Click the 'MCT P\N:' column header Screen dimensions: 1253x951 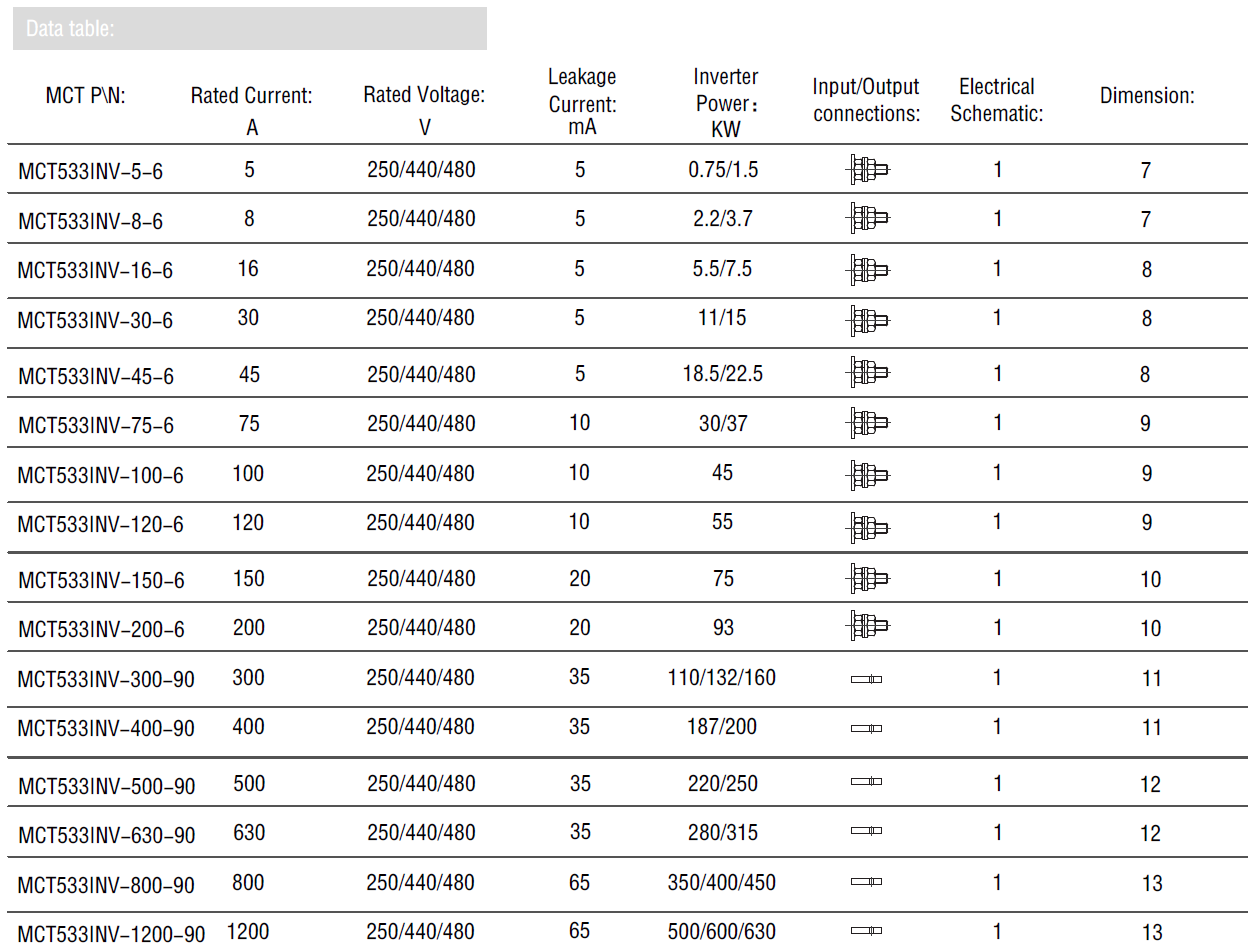pos(85,96)
